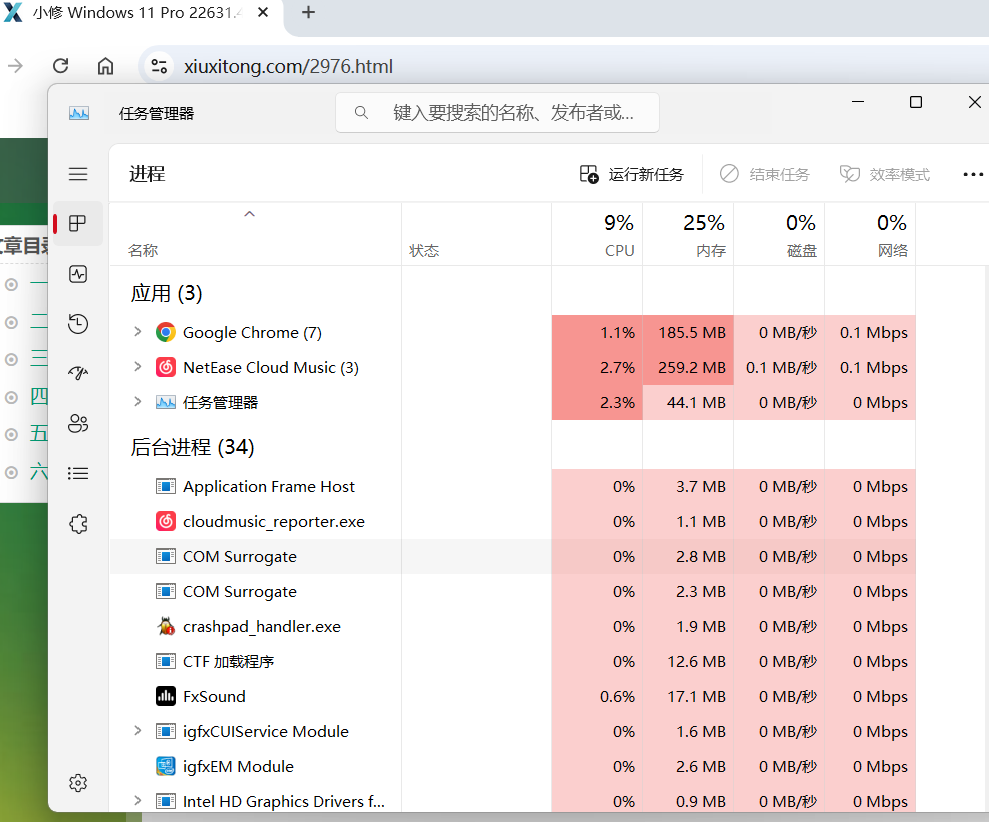
Task: Click 运行新任务 button
Action: (x=631, y=175)
